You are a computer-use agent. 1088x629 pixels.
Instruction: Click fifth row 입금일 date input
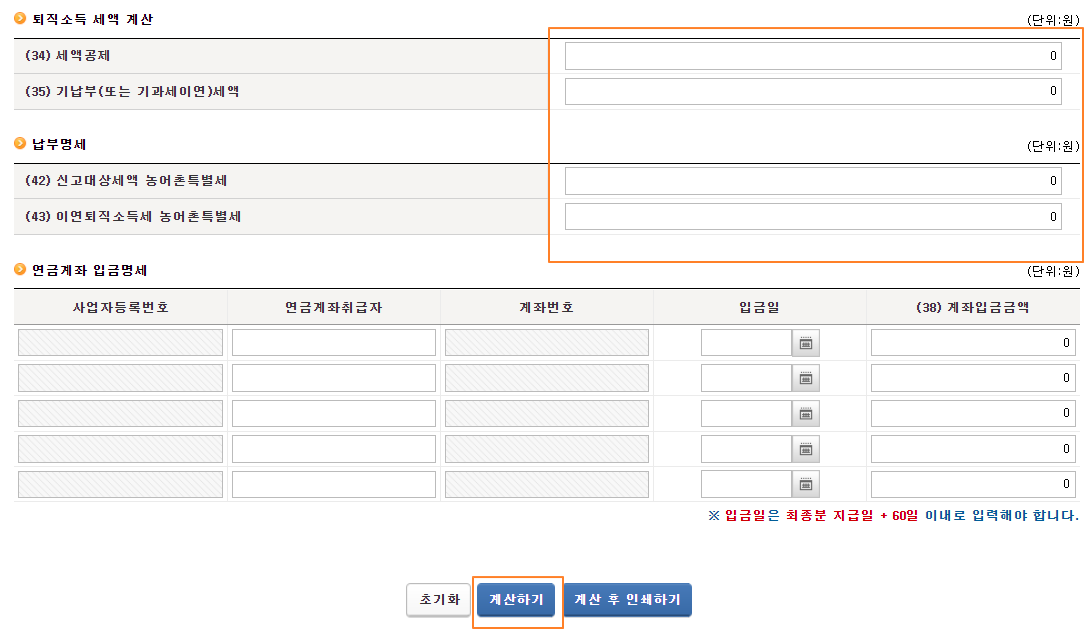pos(747,484)
